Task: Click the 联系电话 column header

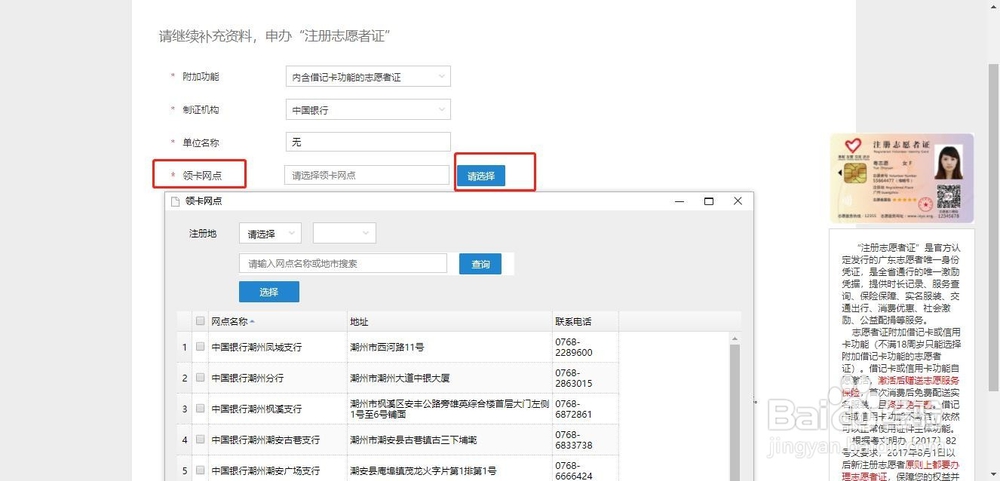Action: (585, 322)
